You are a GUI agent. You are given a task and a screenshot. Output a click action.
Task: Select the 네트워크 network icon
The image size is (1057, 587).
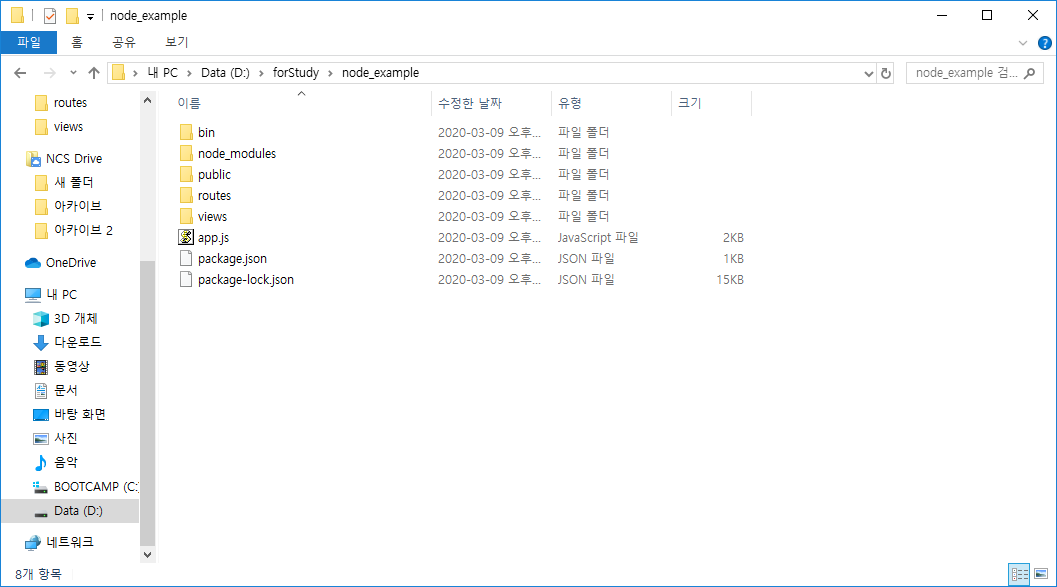32,543
